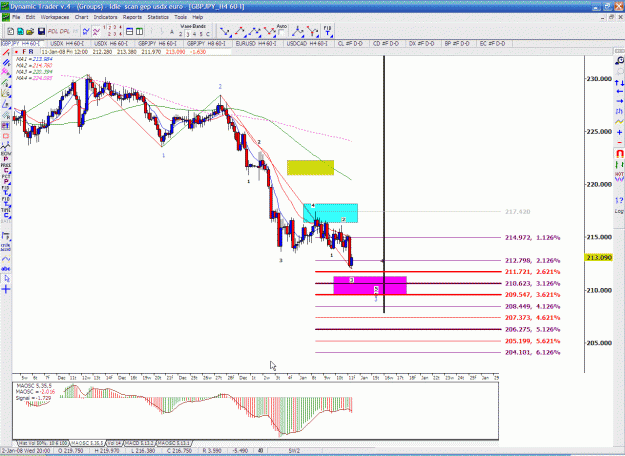This screenshot has width=625, height=456.
Task: Toggle the Log scale button
Action: 619,211
